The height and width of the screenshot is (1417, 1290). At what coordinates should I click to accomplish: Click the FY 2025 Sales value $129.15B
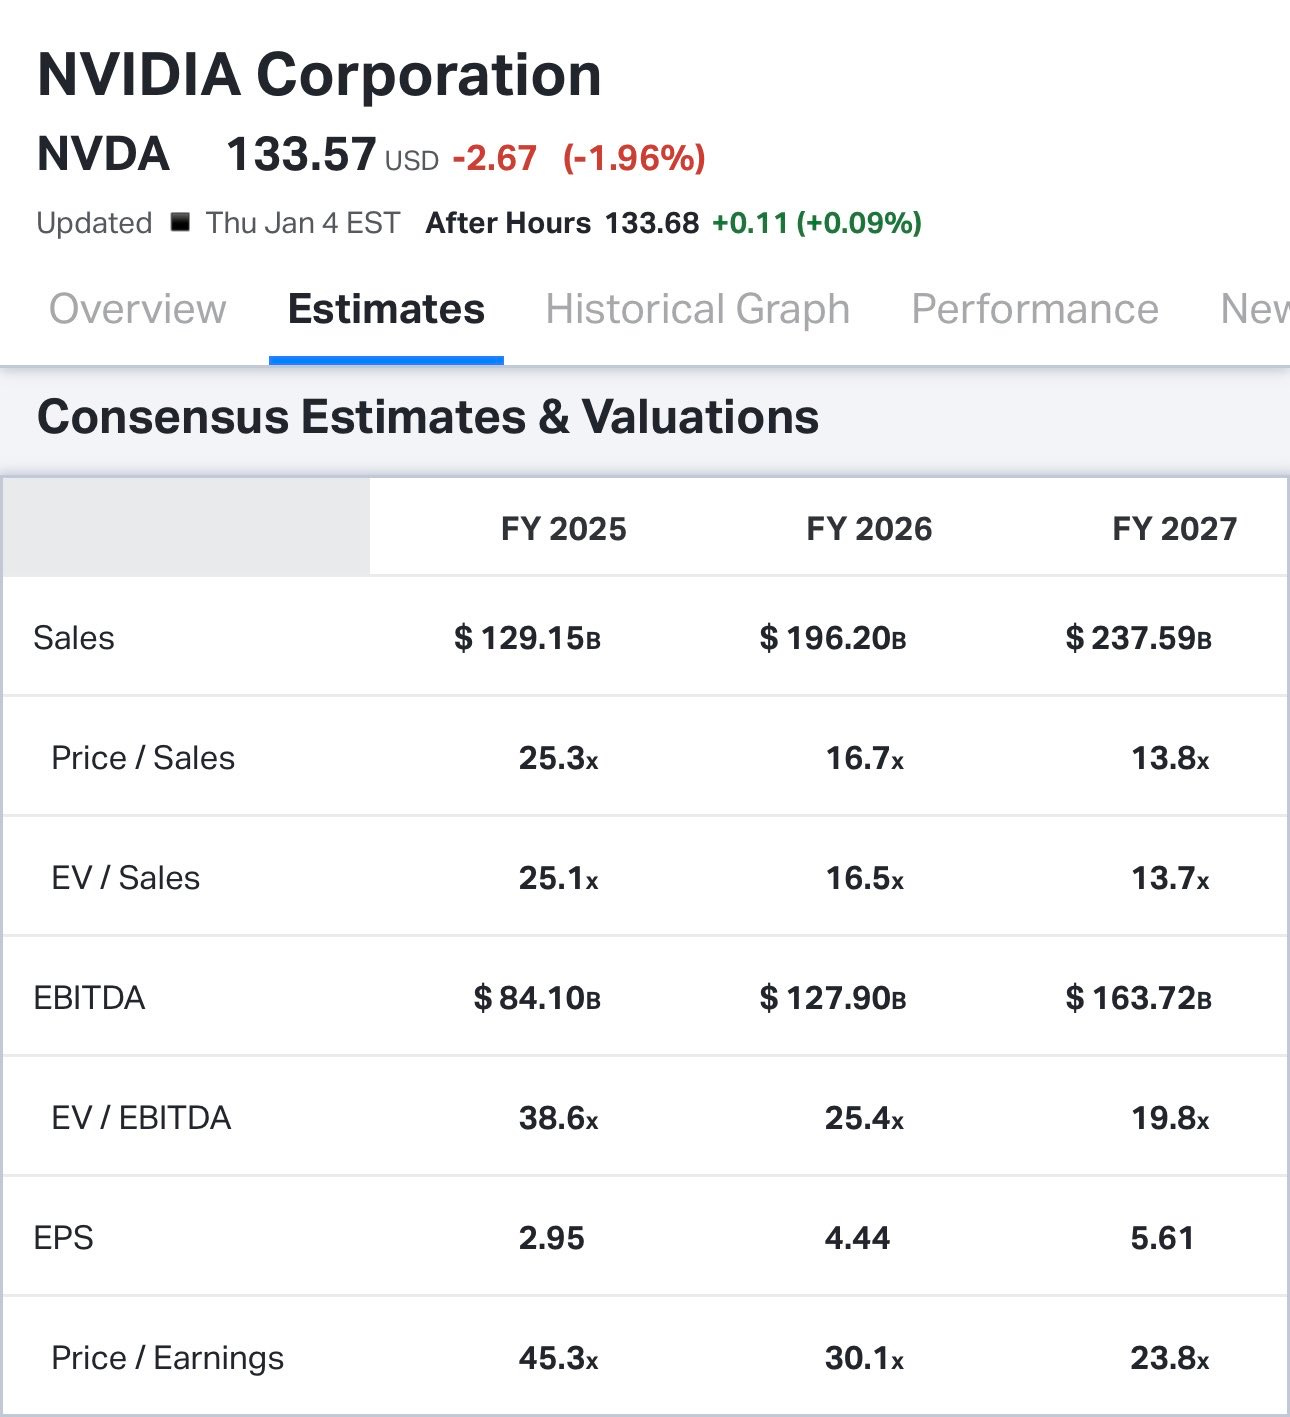tap(527, 638)
